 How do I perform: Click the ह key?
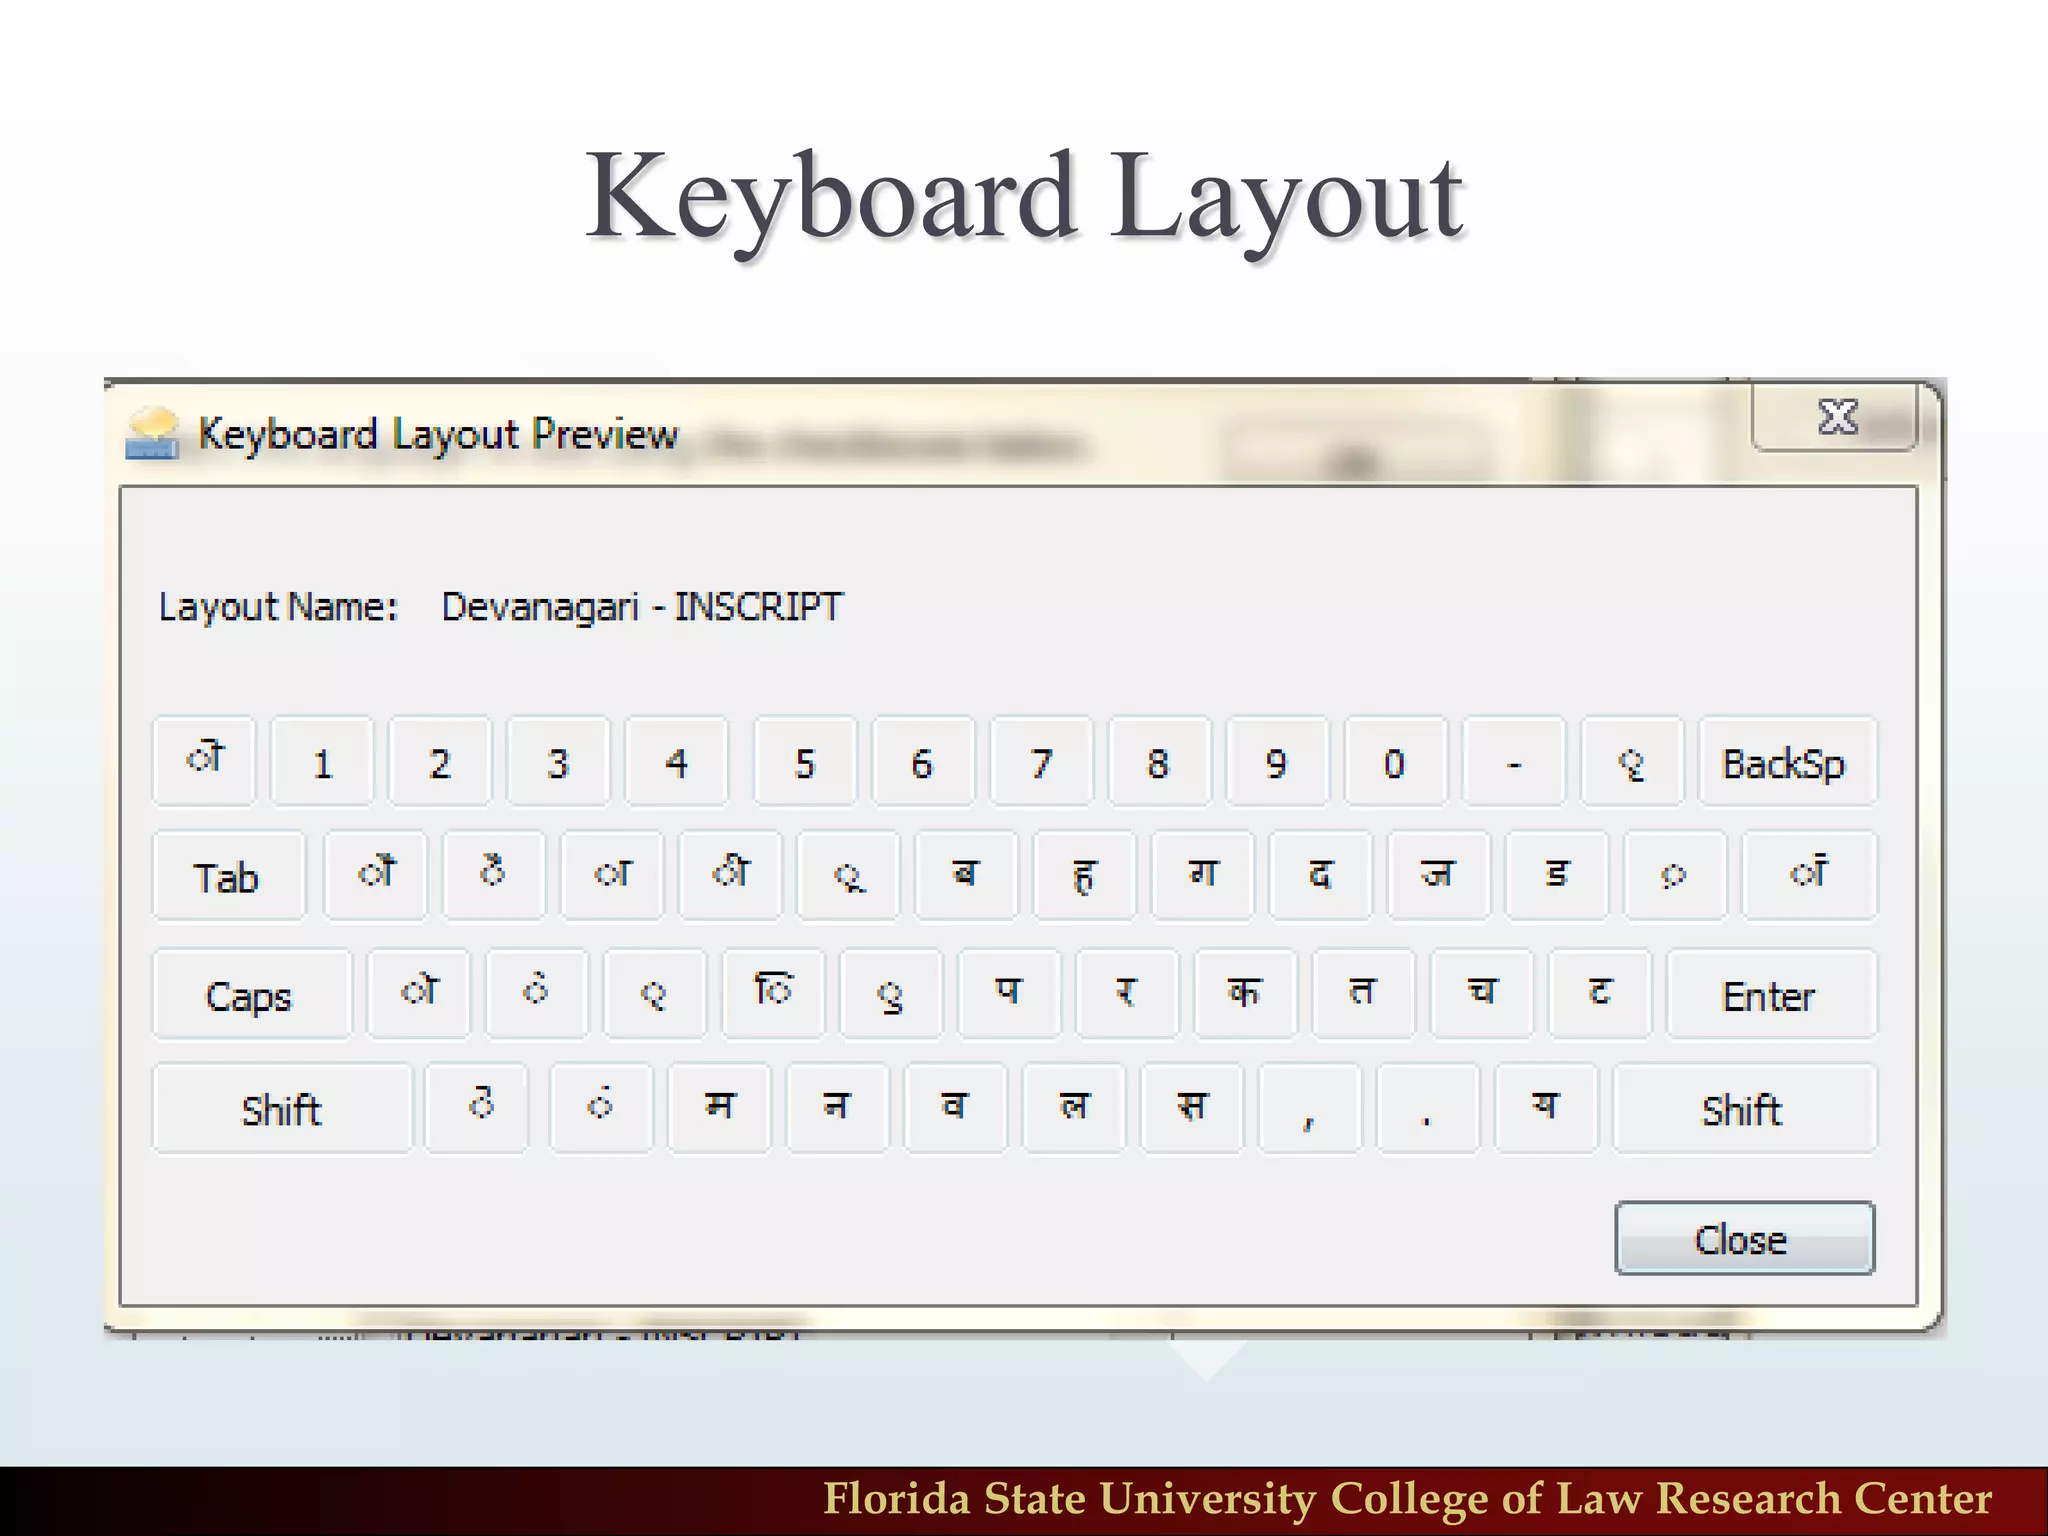click(1084, 876)
